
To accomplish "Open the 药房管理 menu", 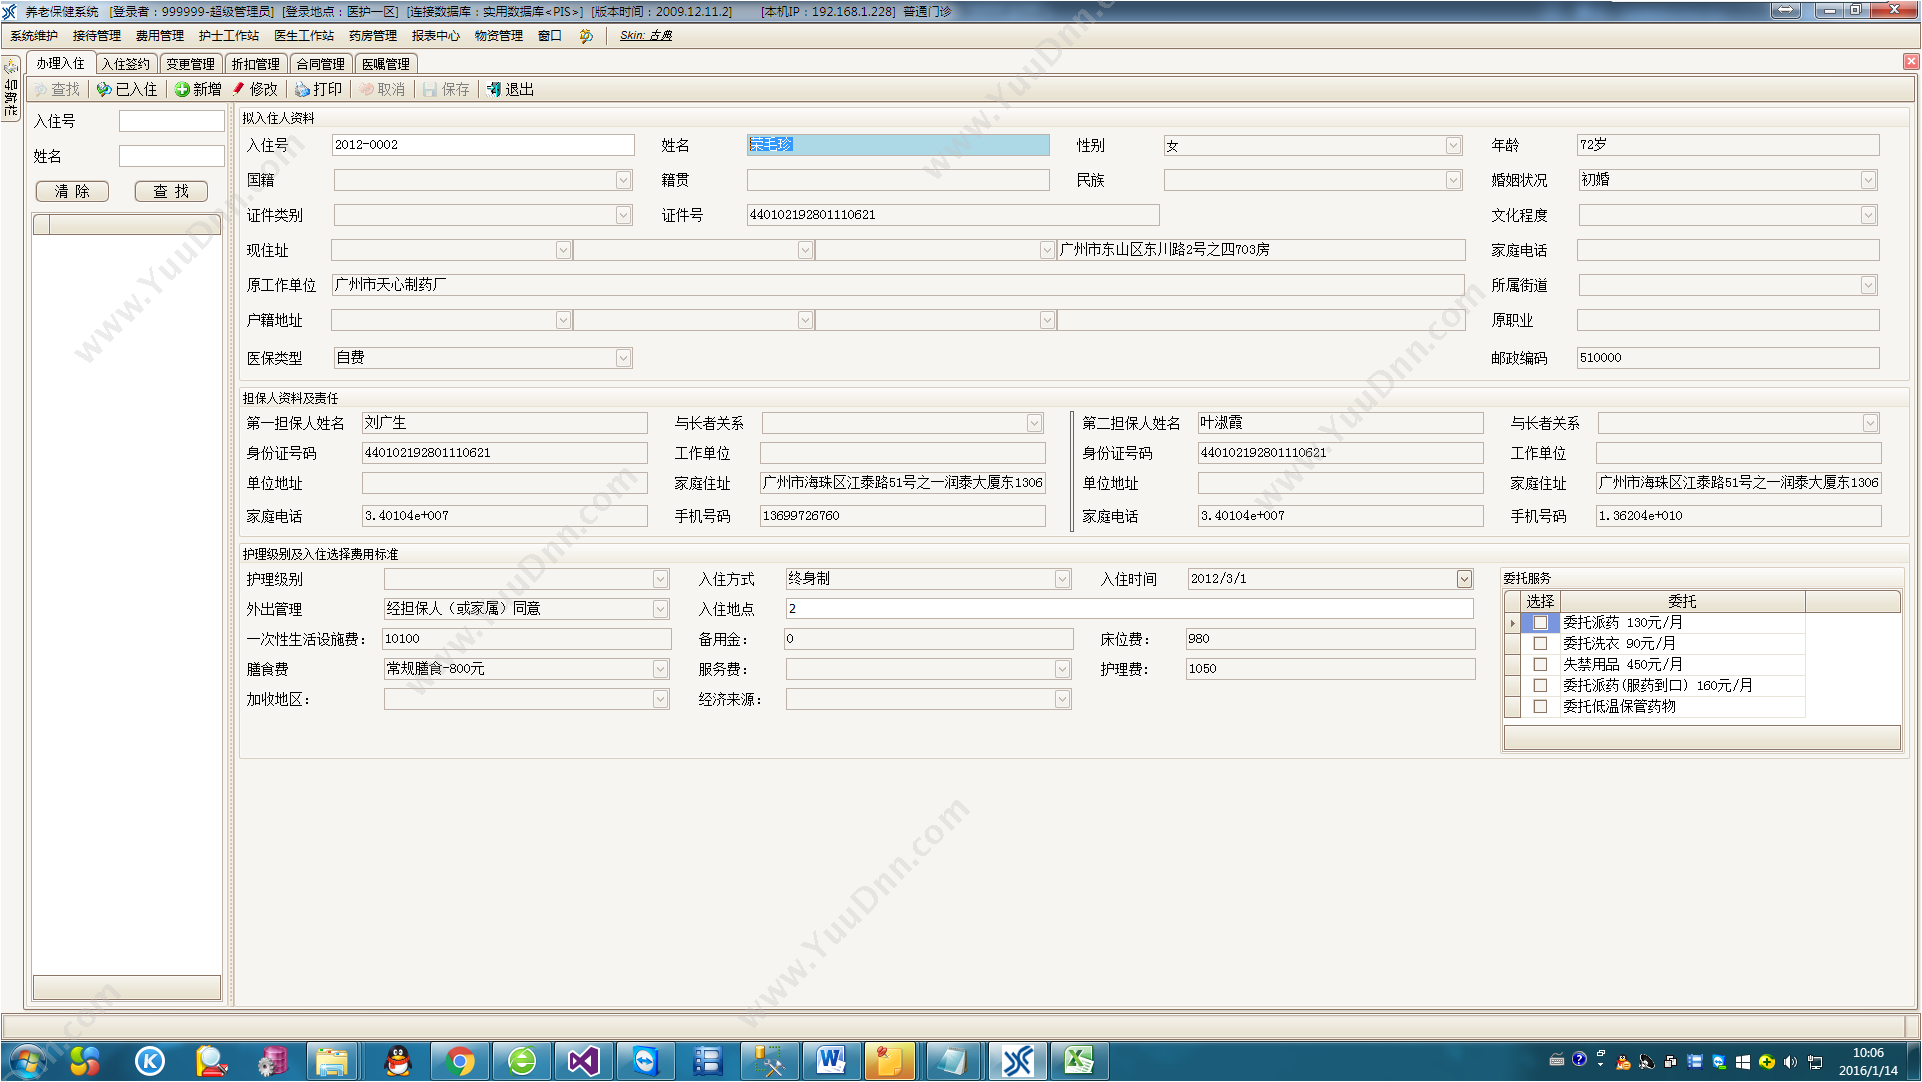I will pyautogui.click(x=373, y=36).
